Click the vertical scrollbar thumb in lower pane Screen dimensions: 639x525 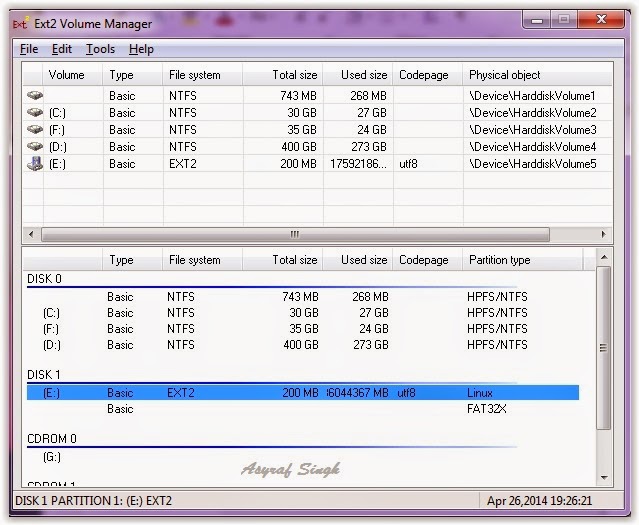[604, 348]
